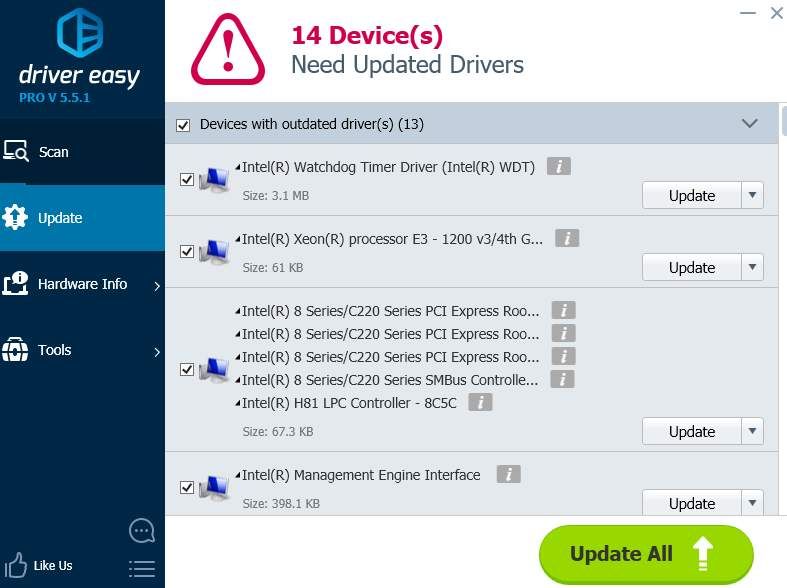The image size is (787, 588).
Task: Expand the Hardware Info submenu arrow
Action: click(157, 286)
